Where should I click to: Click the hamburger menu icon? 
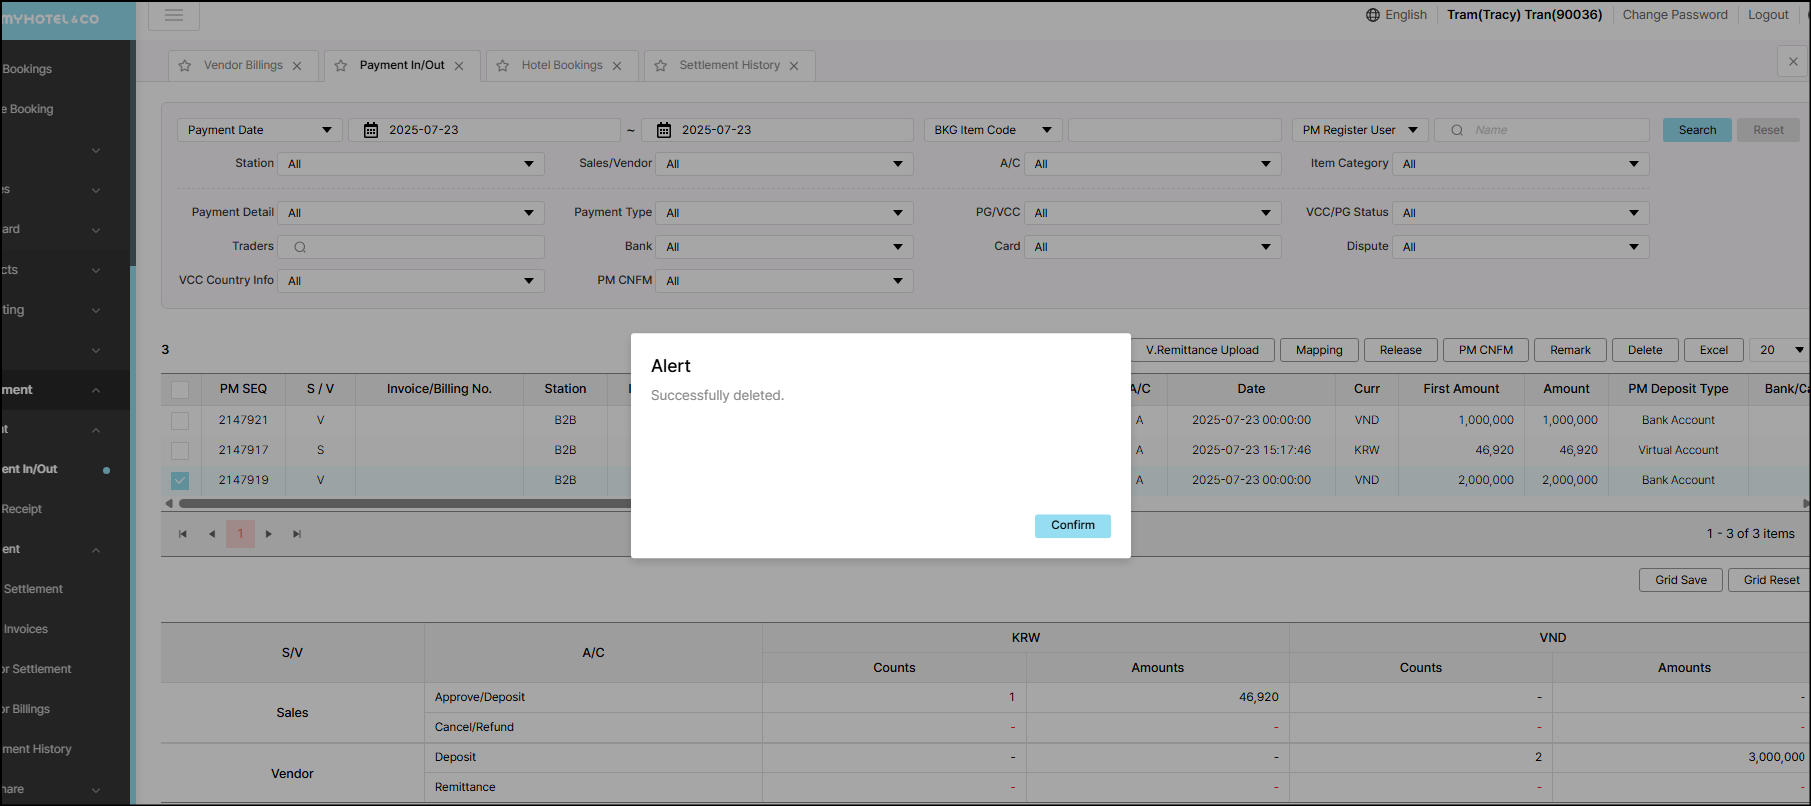tap(174, 15)
